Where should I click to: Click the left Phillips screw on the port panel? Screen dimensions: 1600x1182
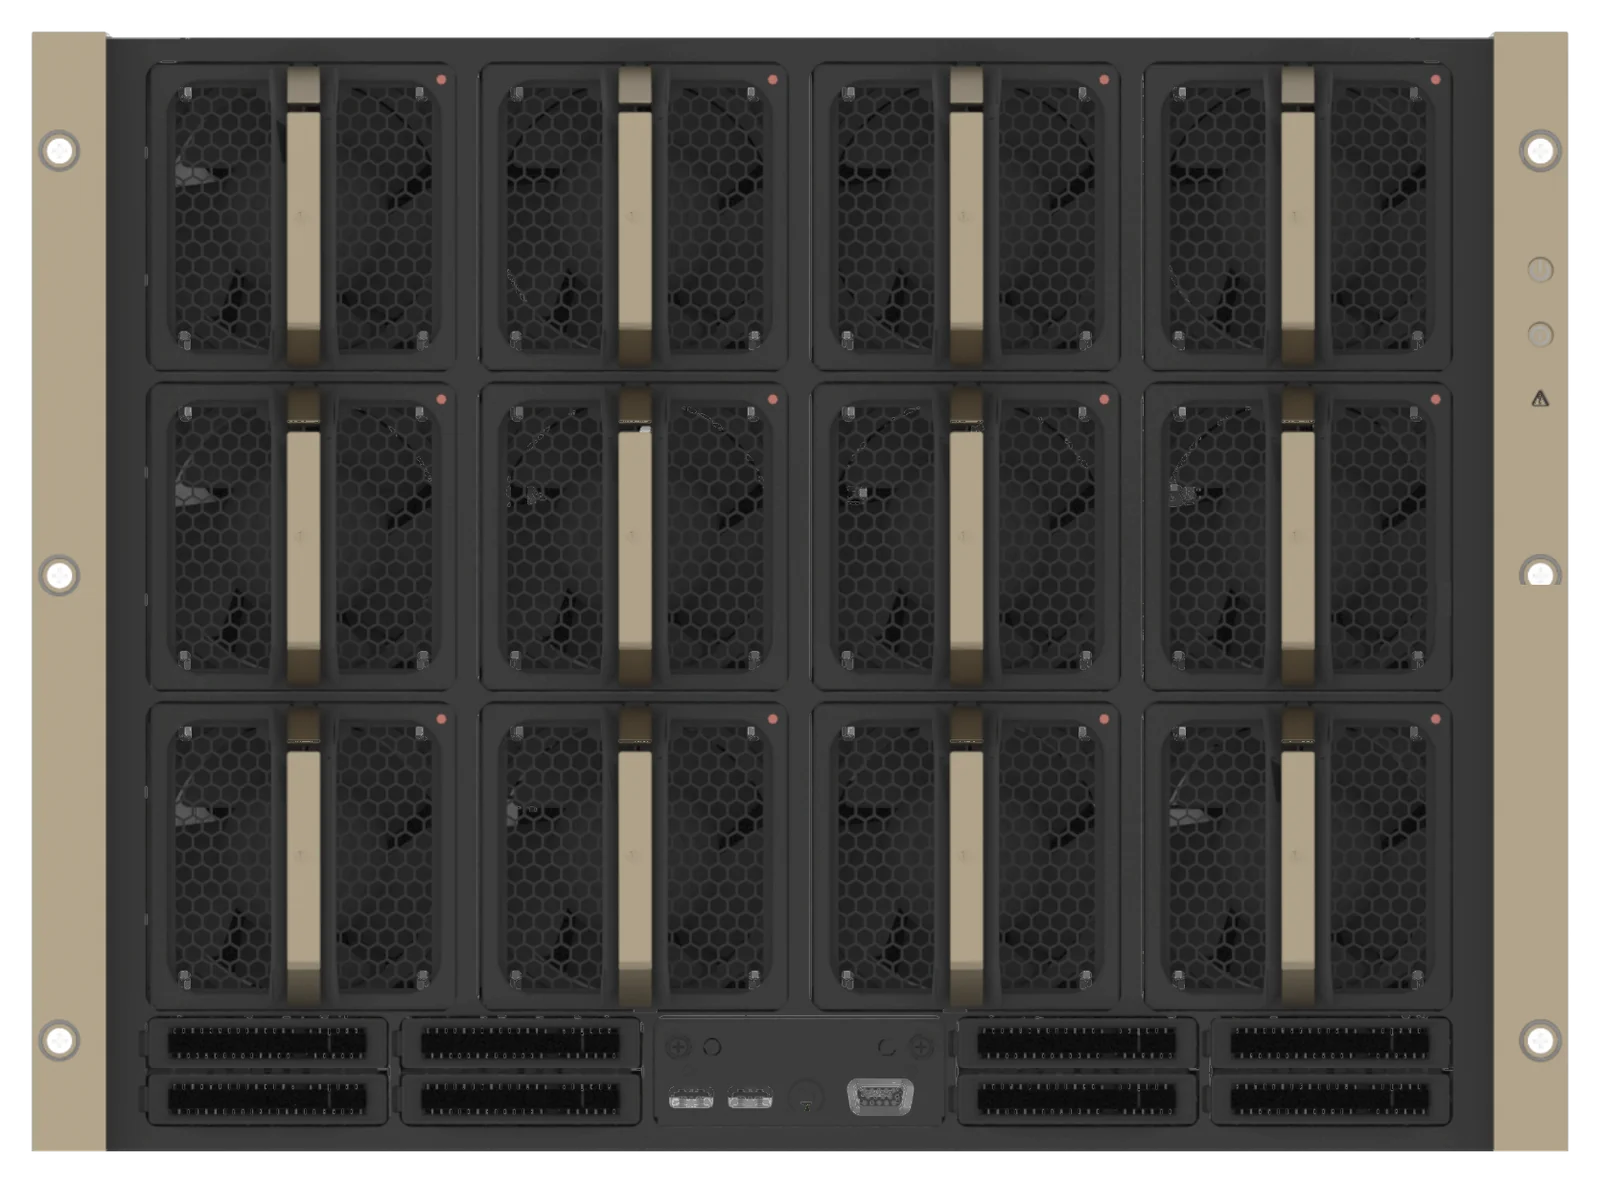pos(678,1047)
